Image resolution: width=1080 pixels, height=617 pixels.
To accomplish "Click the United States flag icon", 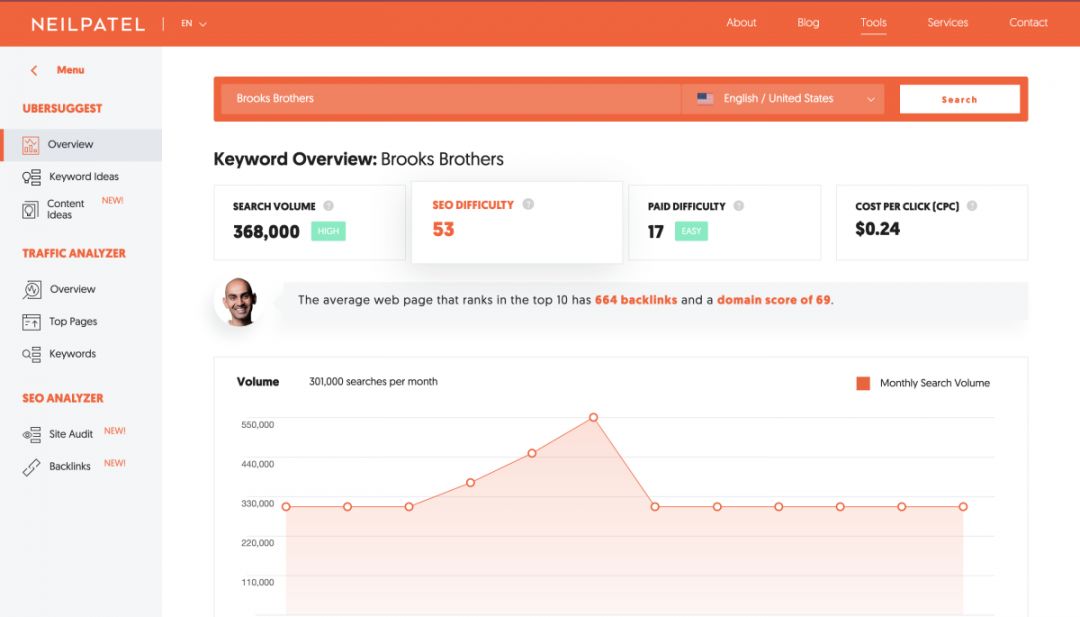I will click(705, 98).
